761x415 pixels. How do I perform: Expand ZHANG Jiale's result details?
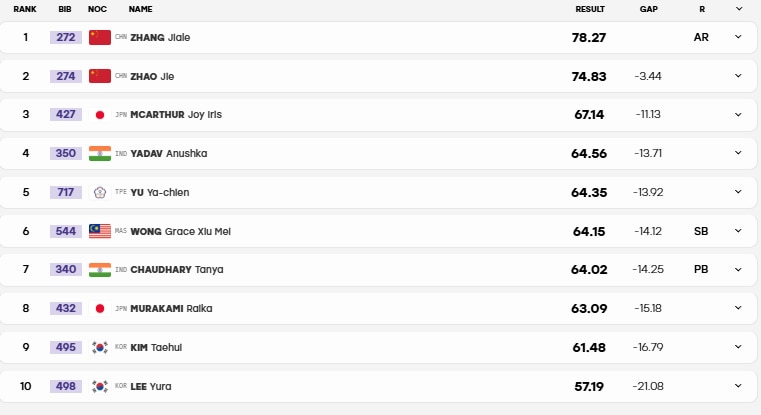(738, 37)
